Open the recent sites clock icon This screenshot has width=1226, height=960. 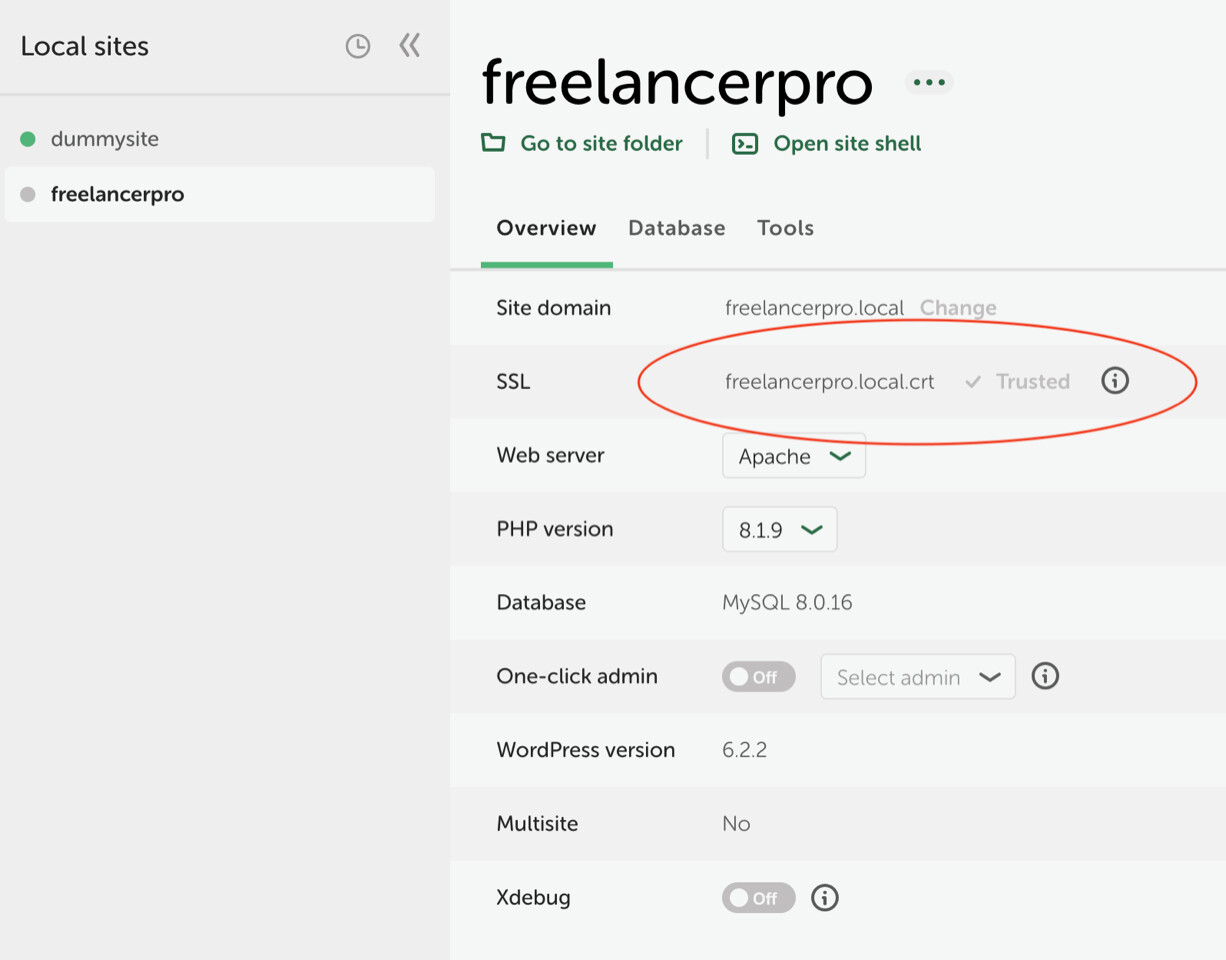pos(358,46)
